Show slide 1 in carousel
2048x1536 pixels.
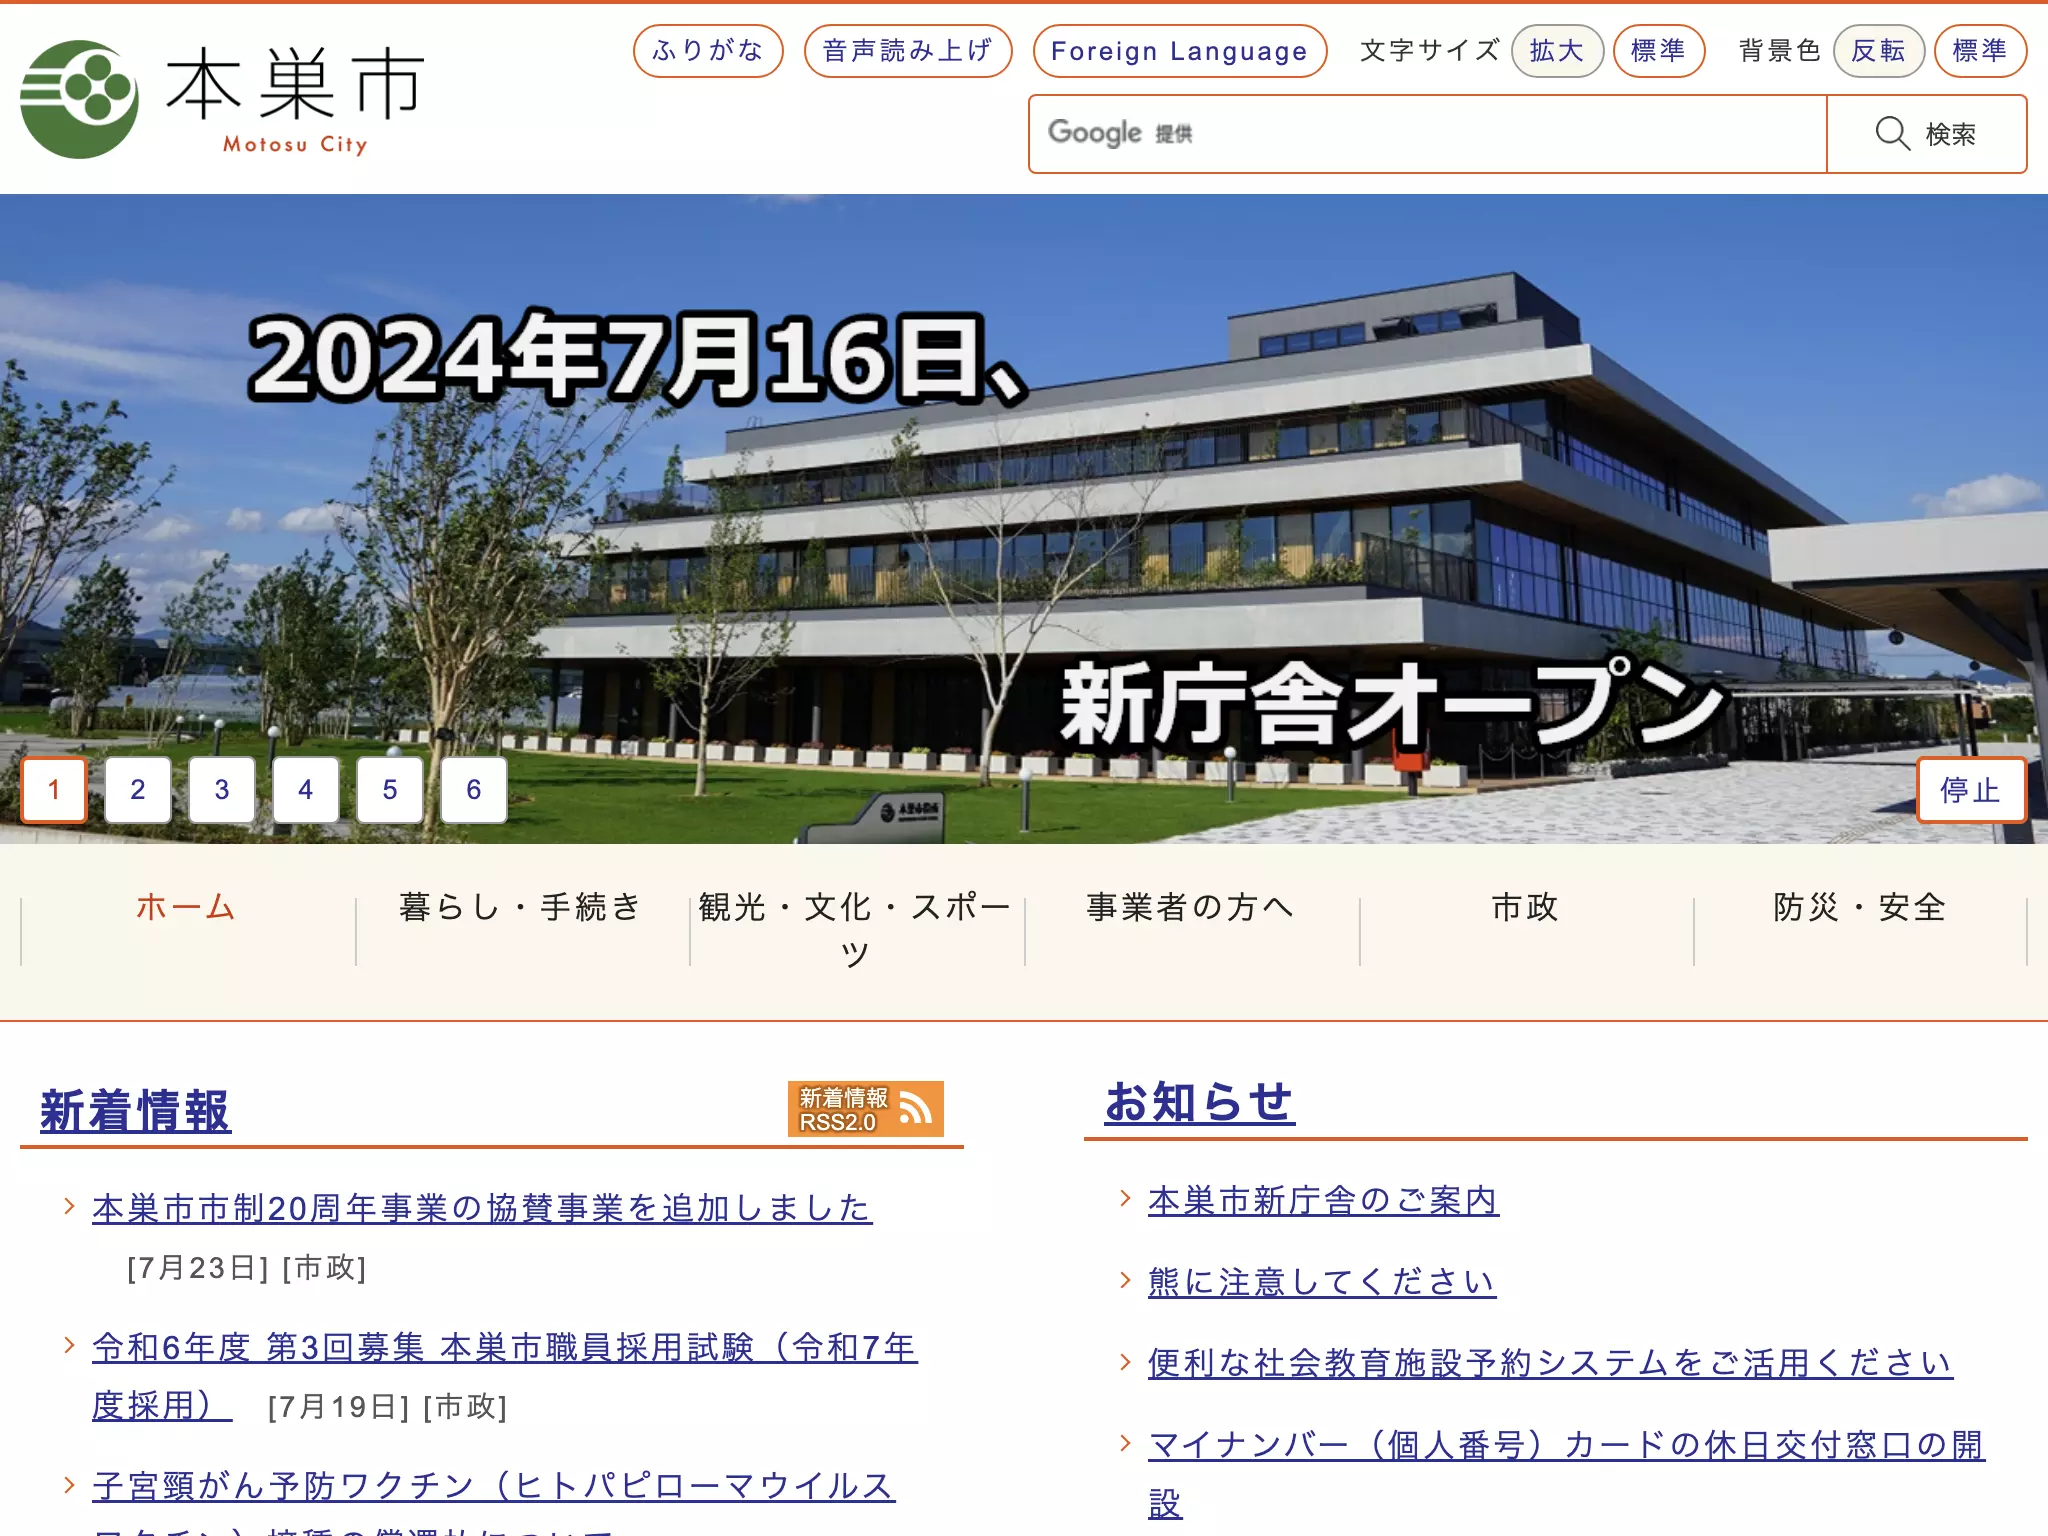point(54,790)
